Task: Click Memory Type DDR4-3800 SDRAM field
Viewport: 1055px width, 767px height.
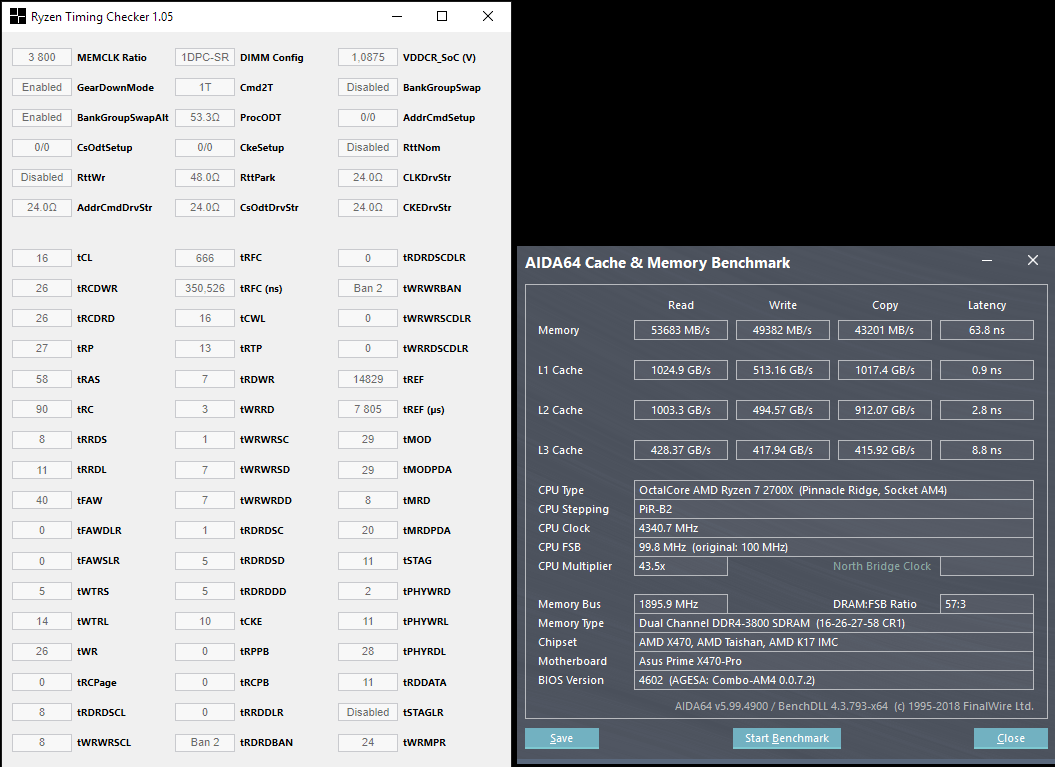Action: 834,623
